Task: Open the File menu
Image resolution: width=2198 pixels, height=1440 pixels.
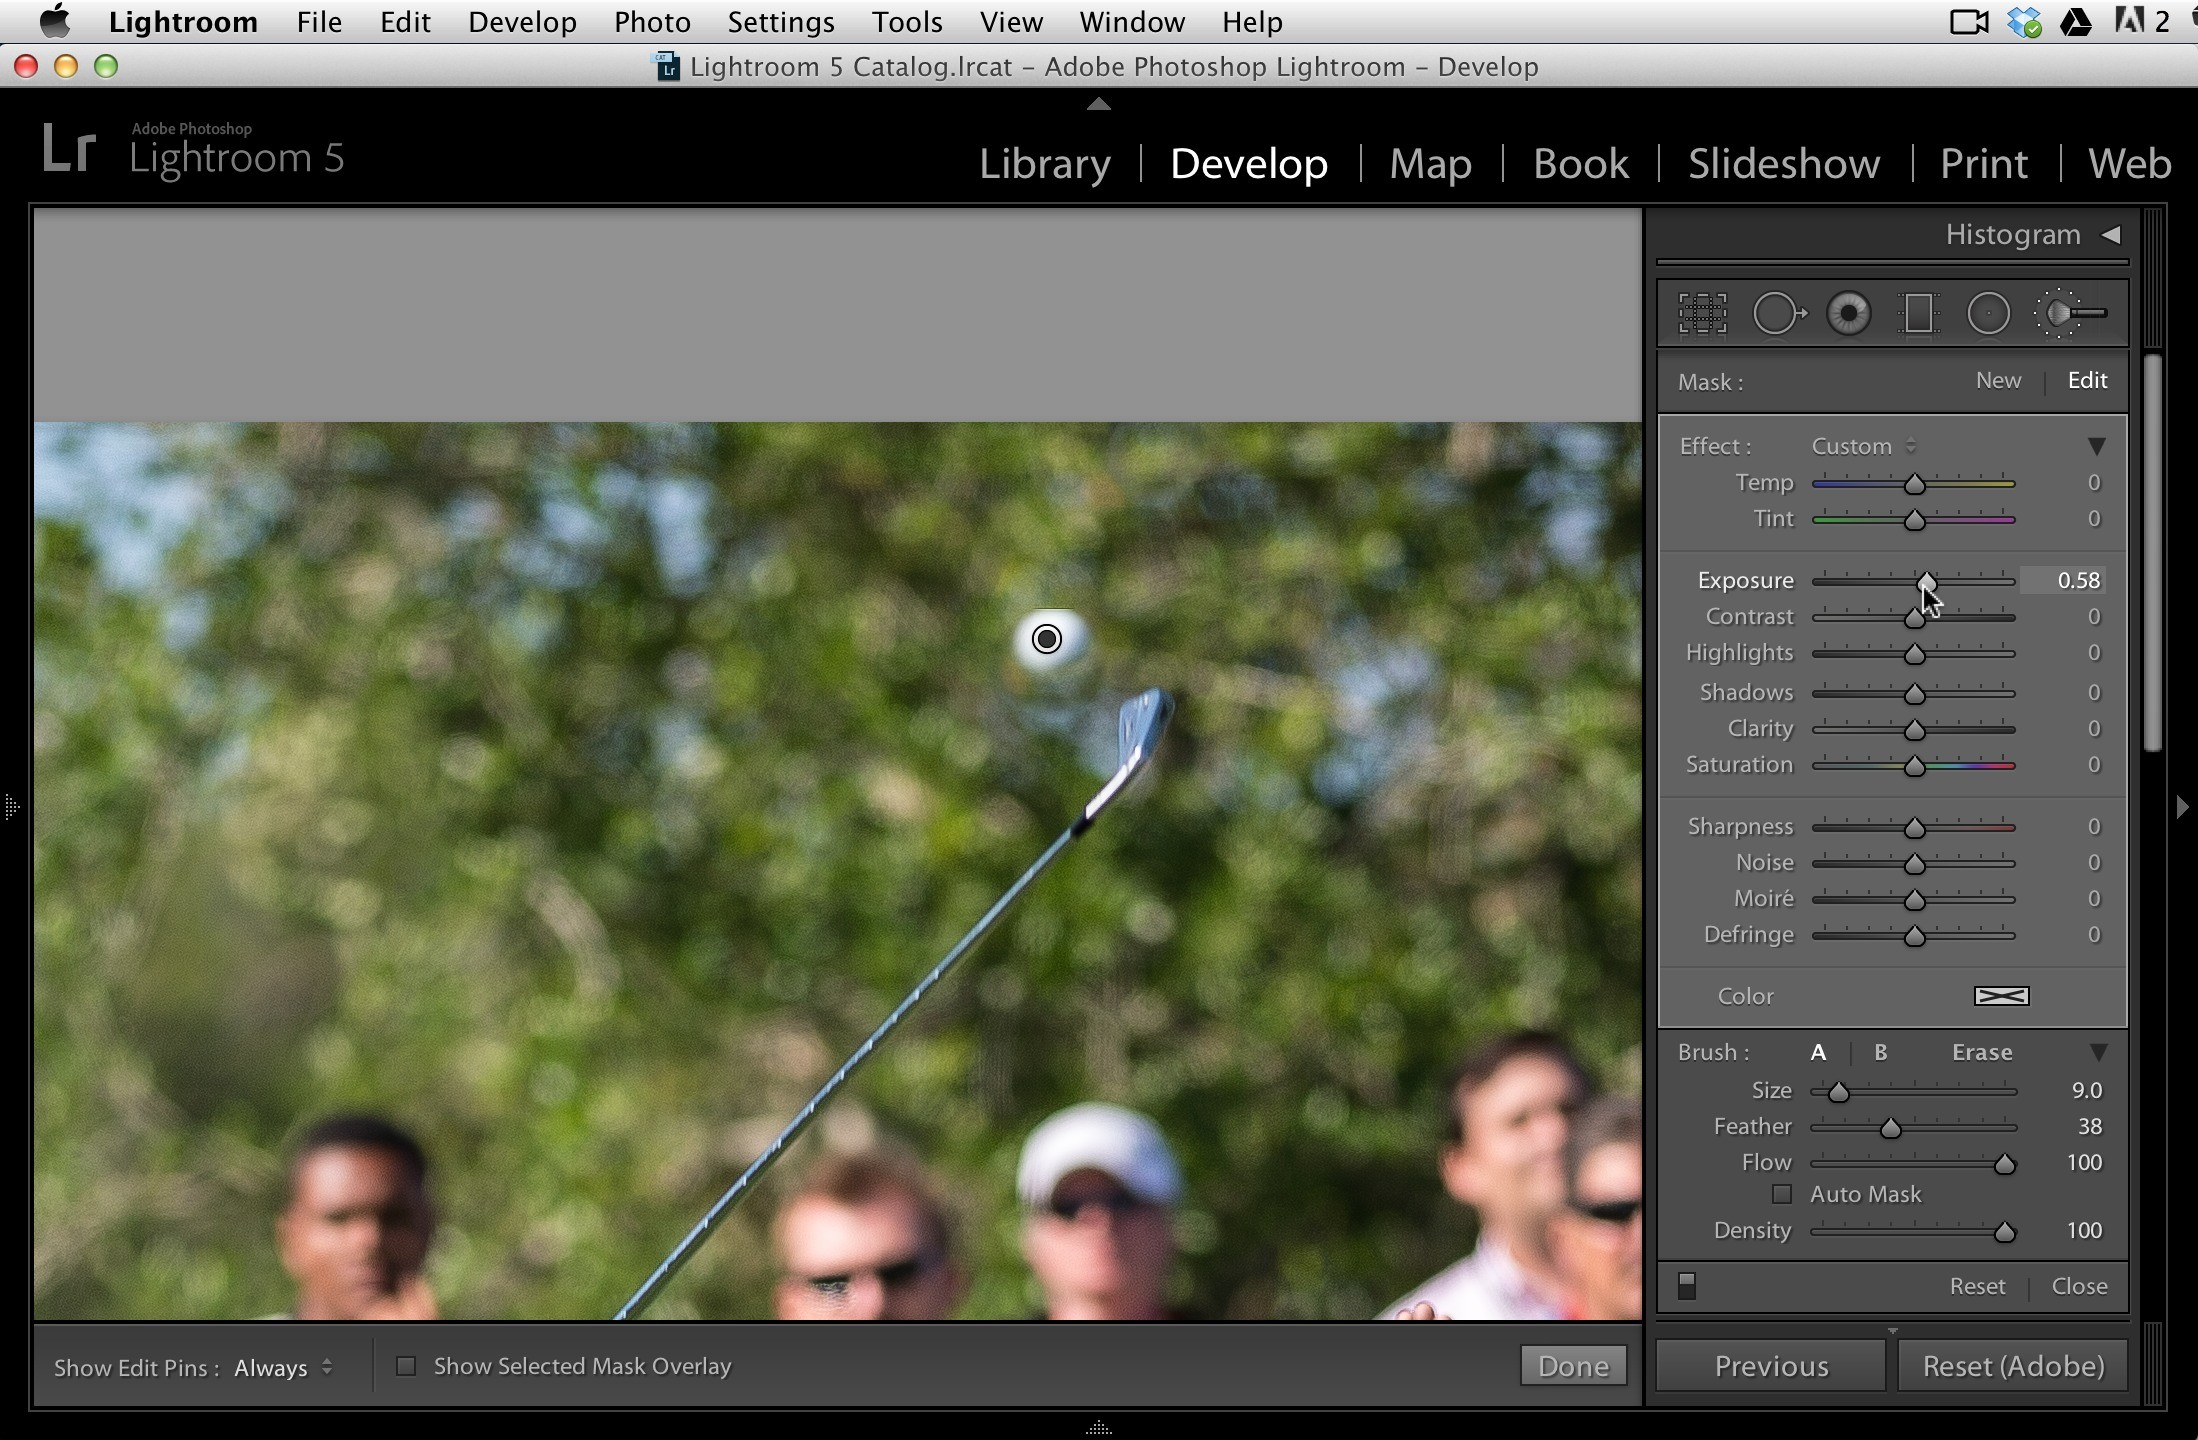Action: (x=319, y=21)
